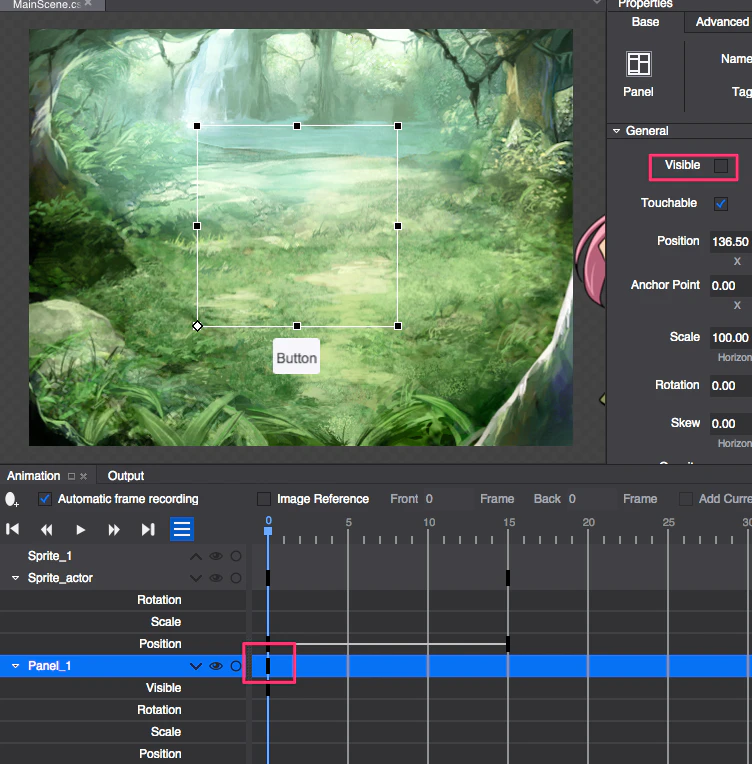Click the Back frame count field

[x=591, y=499]
